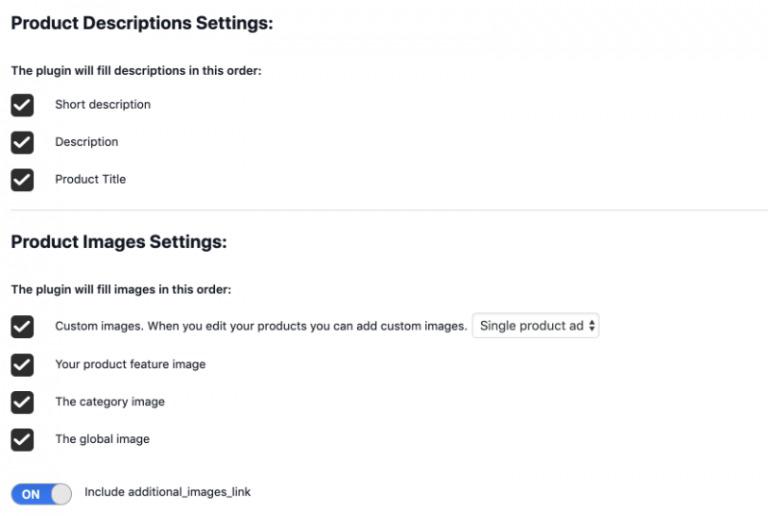Click the Description label text
768x516 pixels.
(87, 142)
